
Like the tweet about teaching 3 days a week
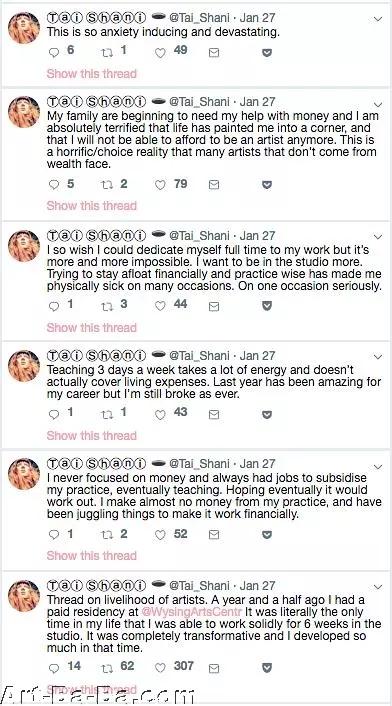pos(160,414)
